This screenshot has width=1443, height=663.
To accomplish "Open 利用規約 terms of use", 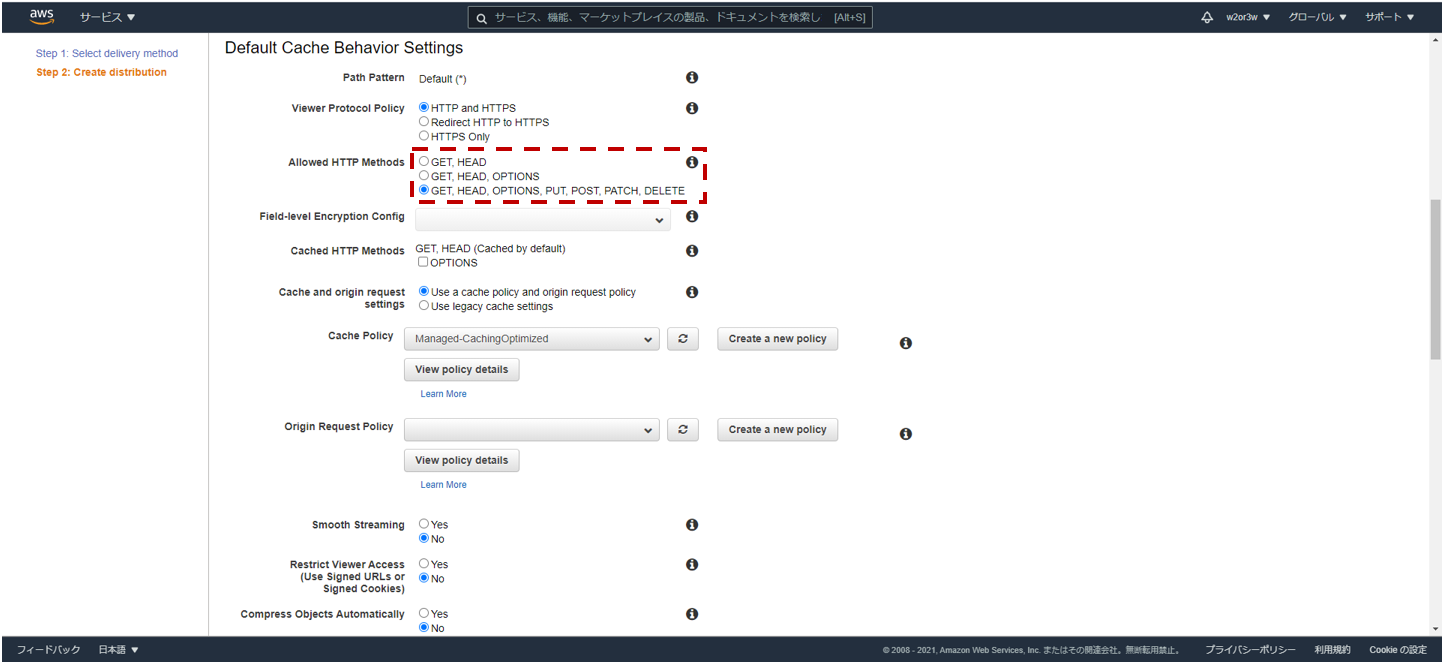I will click(x=1333, y=650).
